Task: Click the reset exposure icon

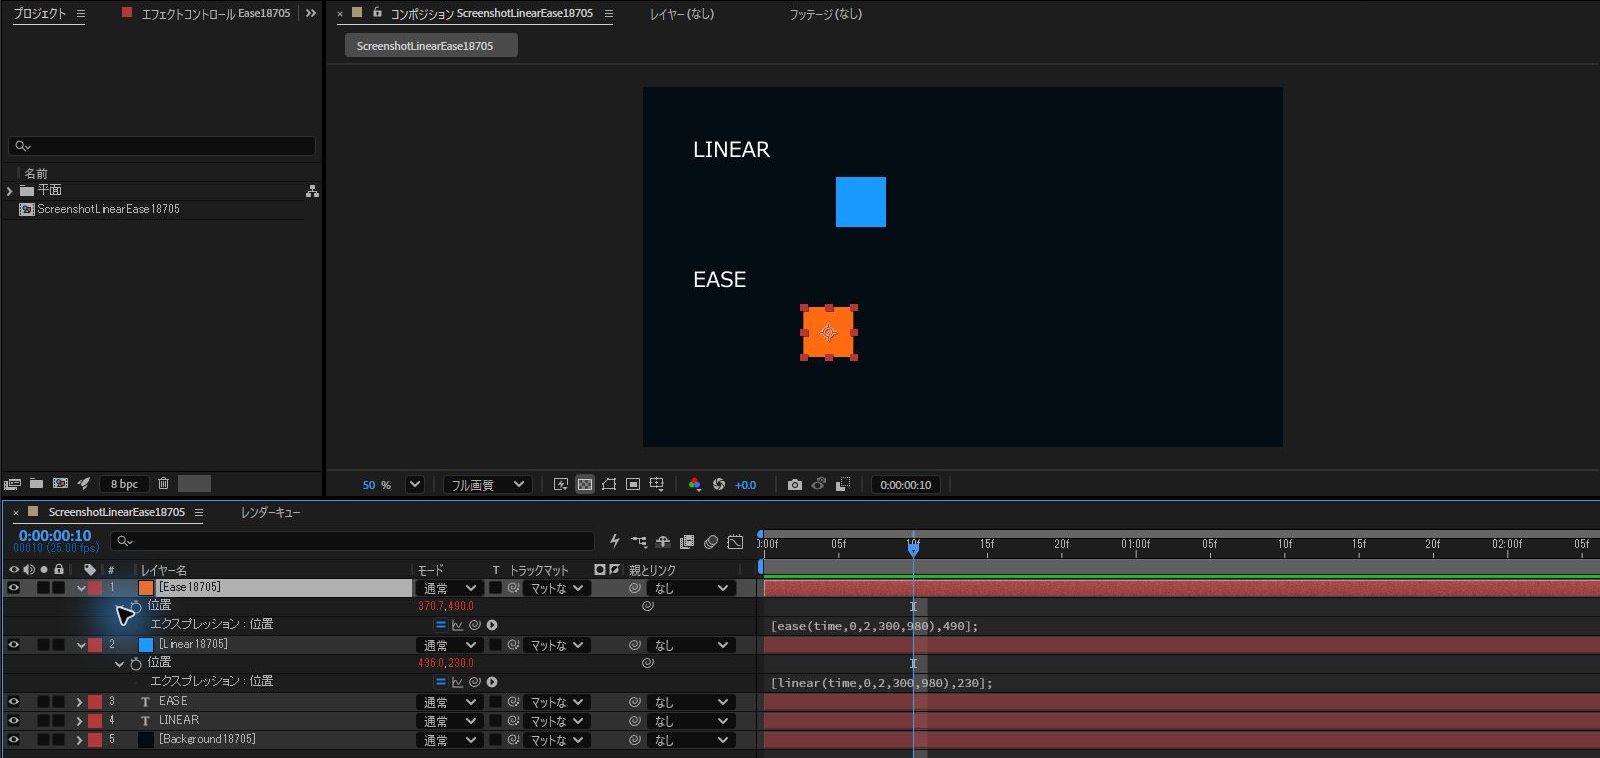Action: point(719,485)
